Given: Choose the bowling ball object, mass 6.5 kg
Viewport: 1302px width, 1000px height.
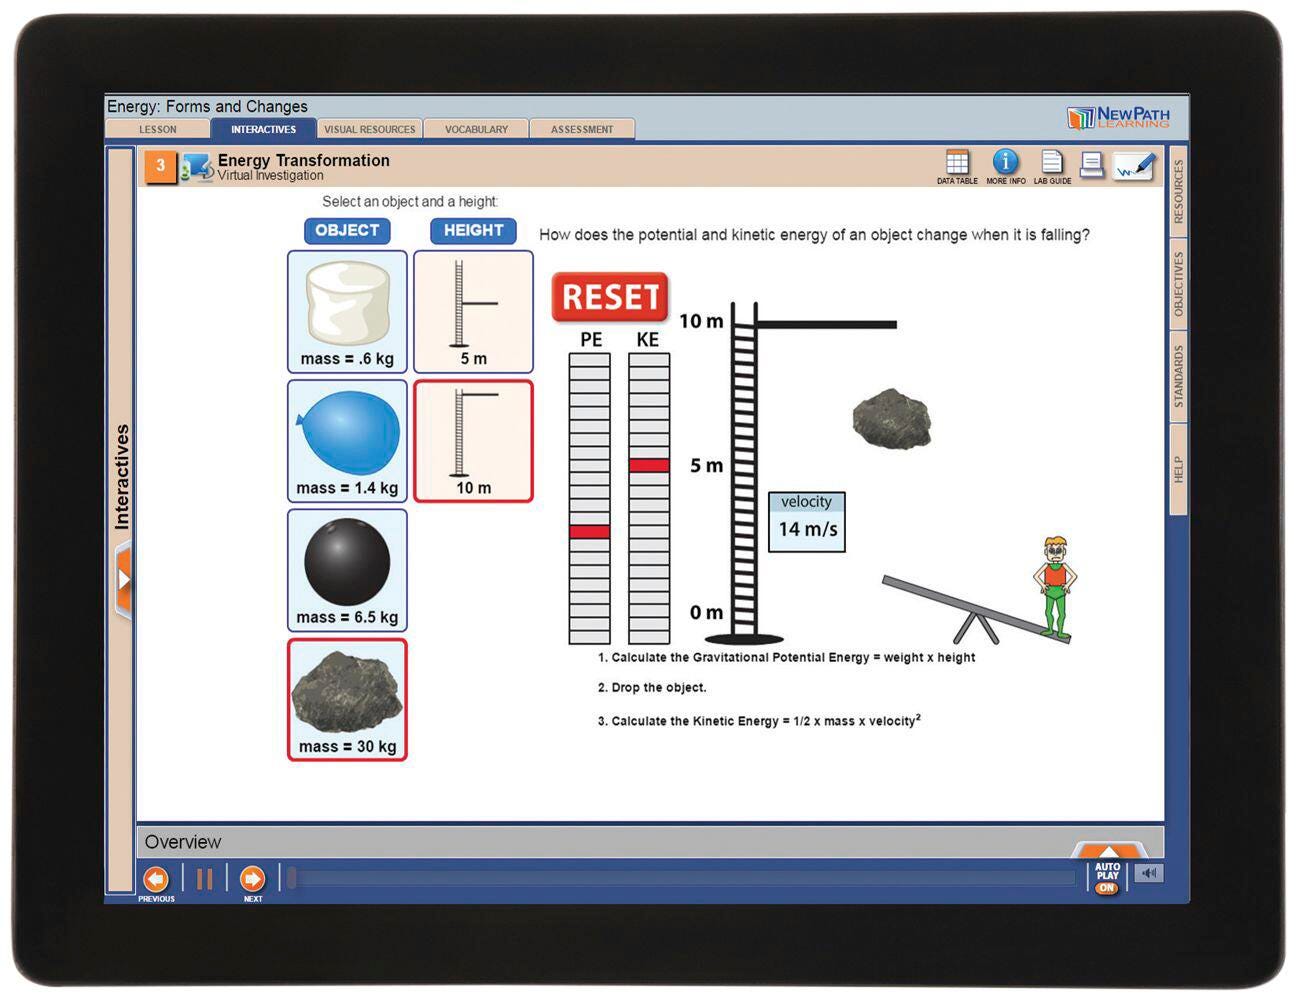Looking at the screenshot, I should (x=347, y=570).
